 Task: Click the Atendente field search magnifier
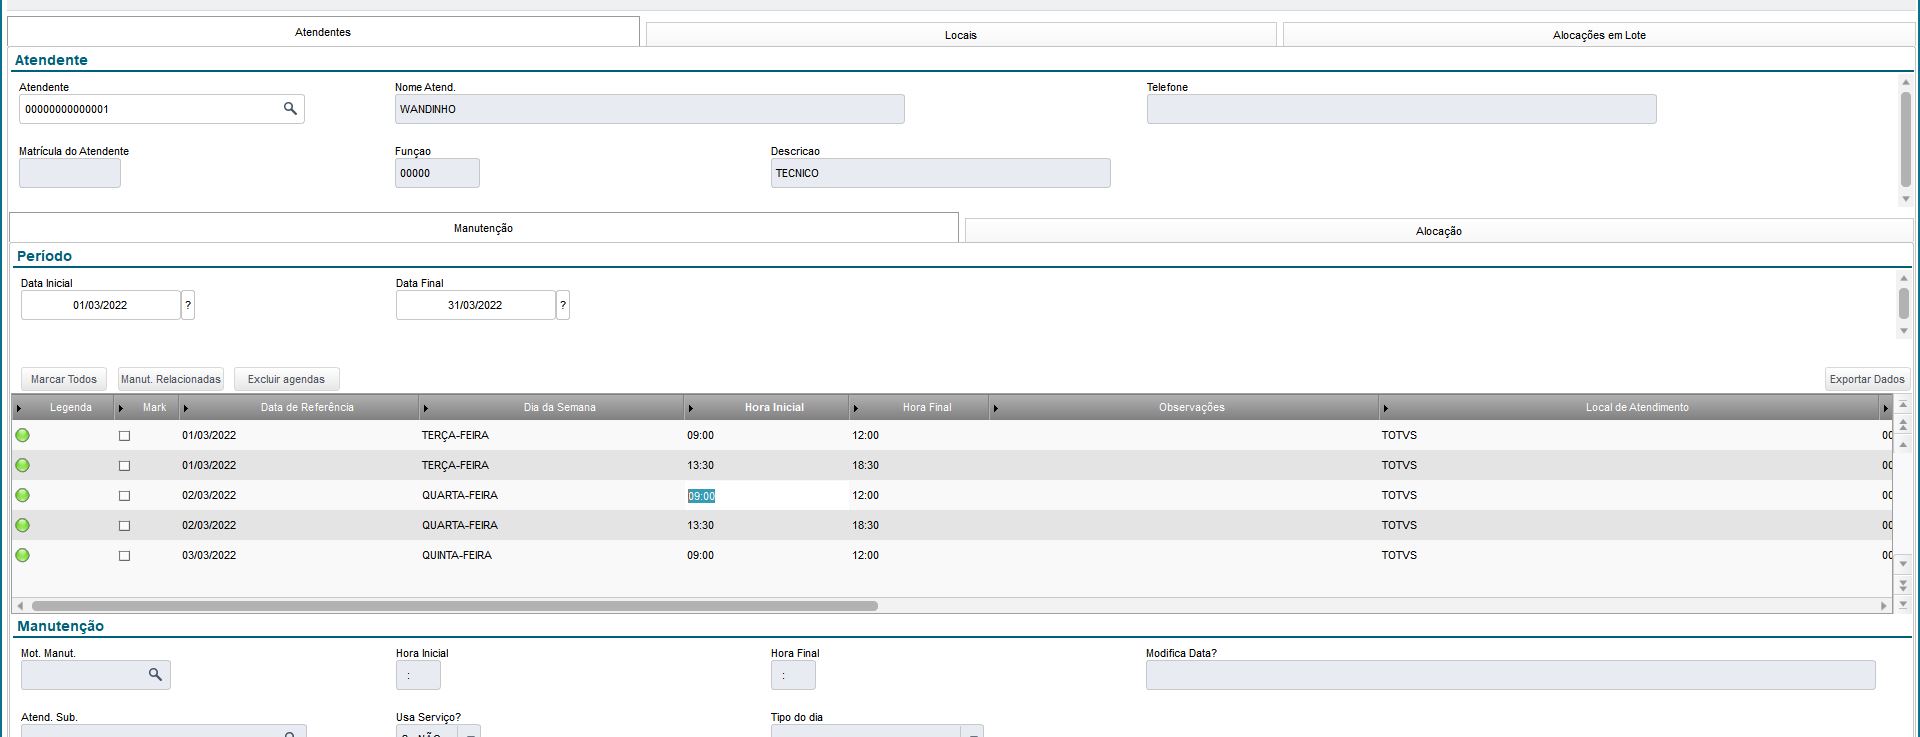tap(290, 109)
